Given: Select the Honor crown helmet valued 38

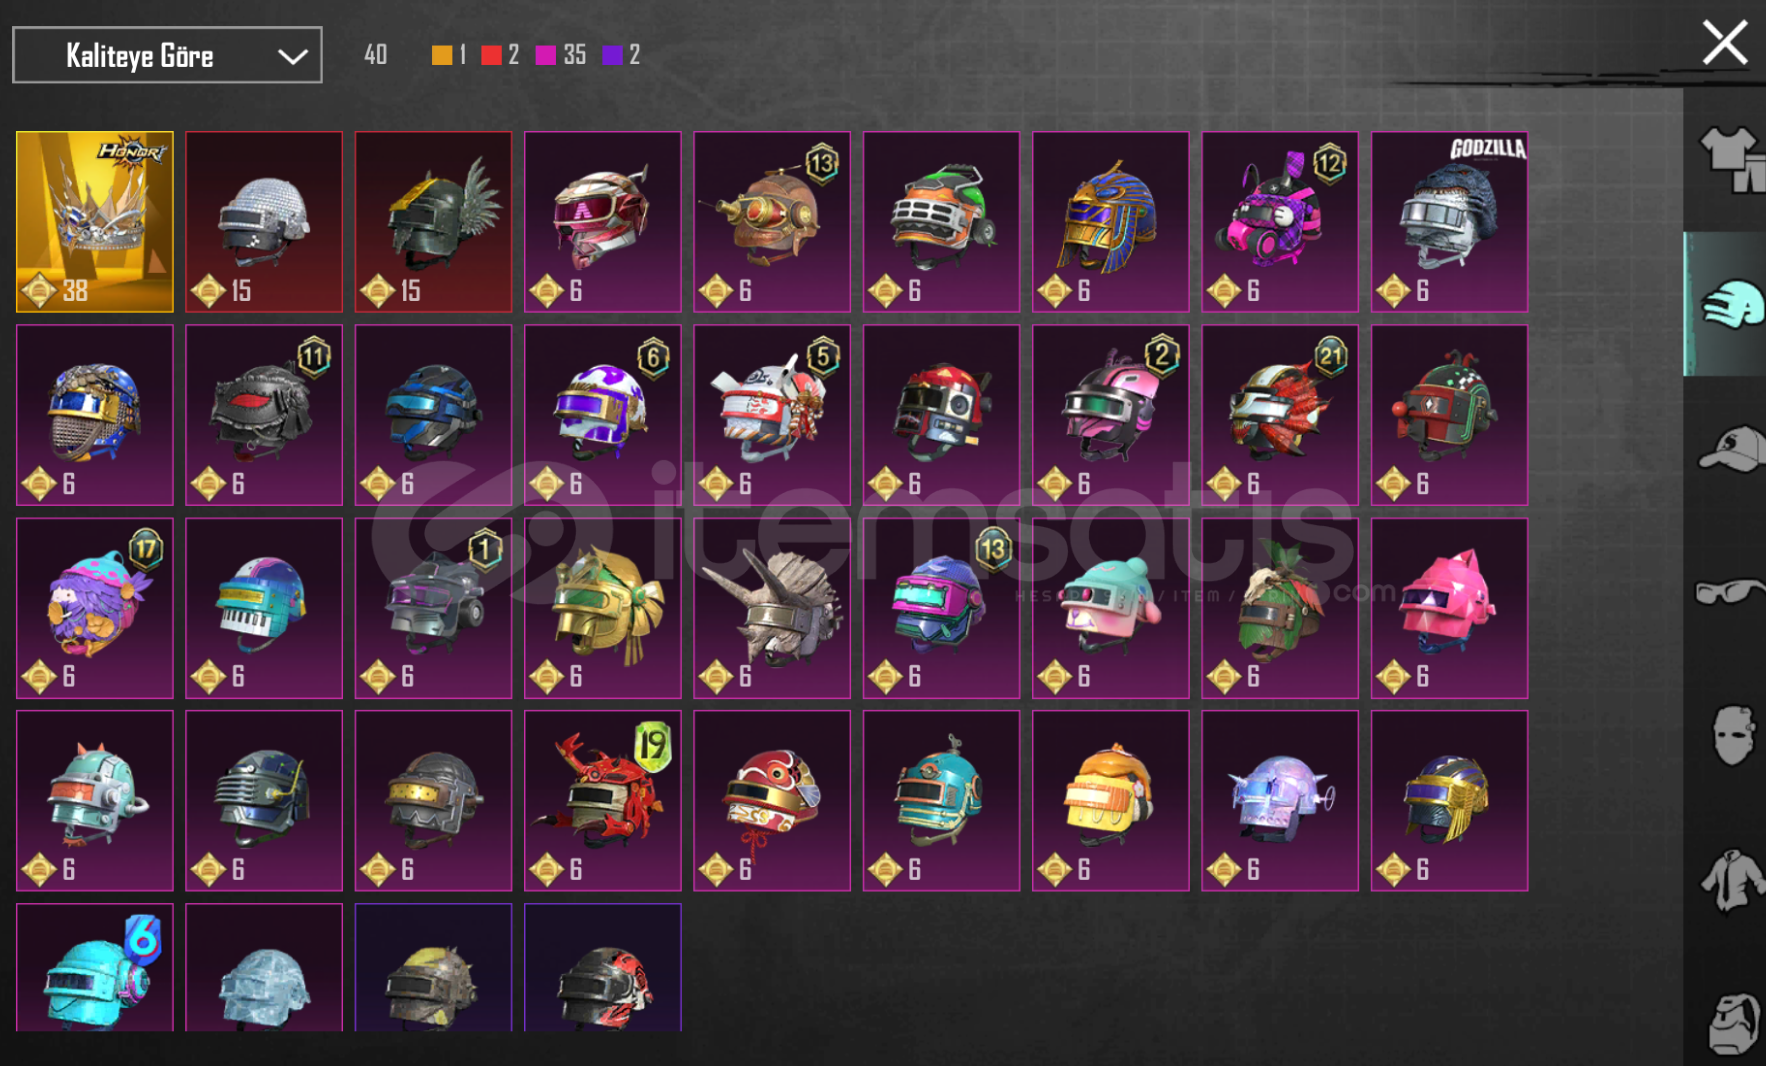Looking at the screenshot, I should pyautogui.click(x=95, y=222).
